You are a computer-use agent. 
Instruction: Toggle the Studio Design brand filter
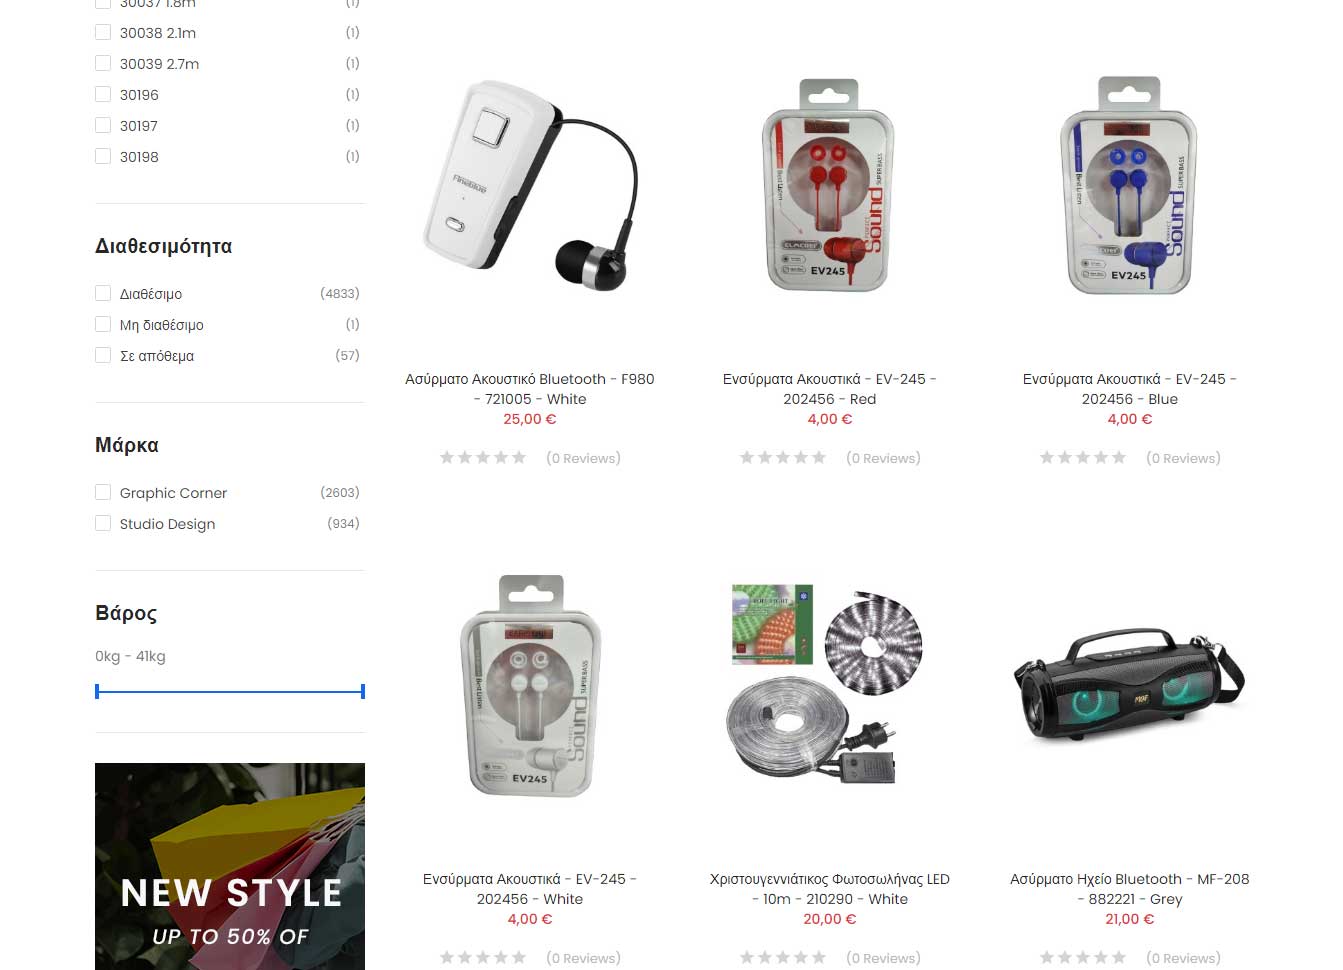(102, 523)
